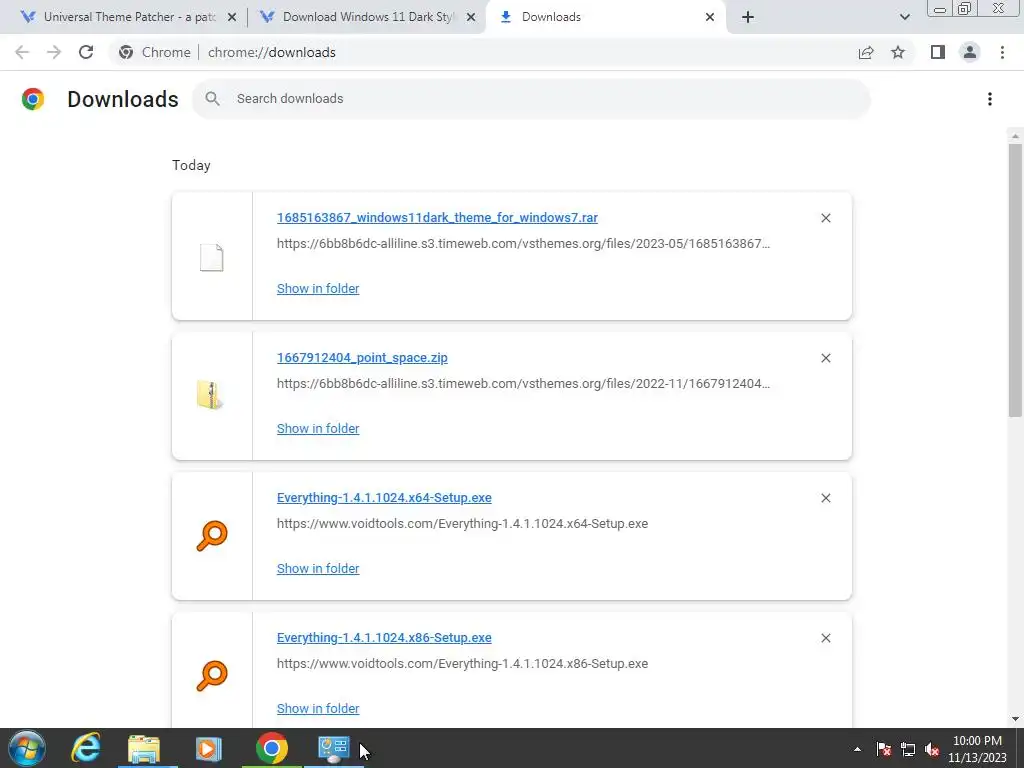
Task: Bookmark this tab with star icon
Action: (898, 52)
